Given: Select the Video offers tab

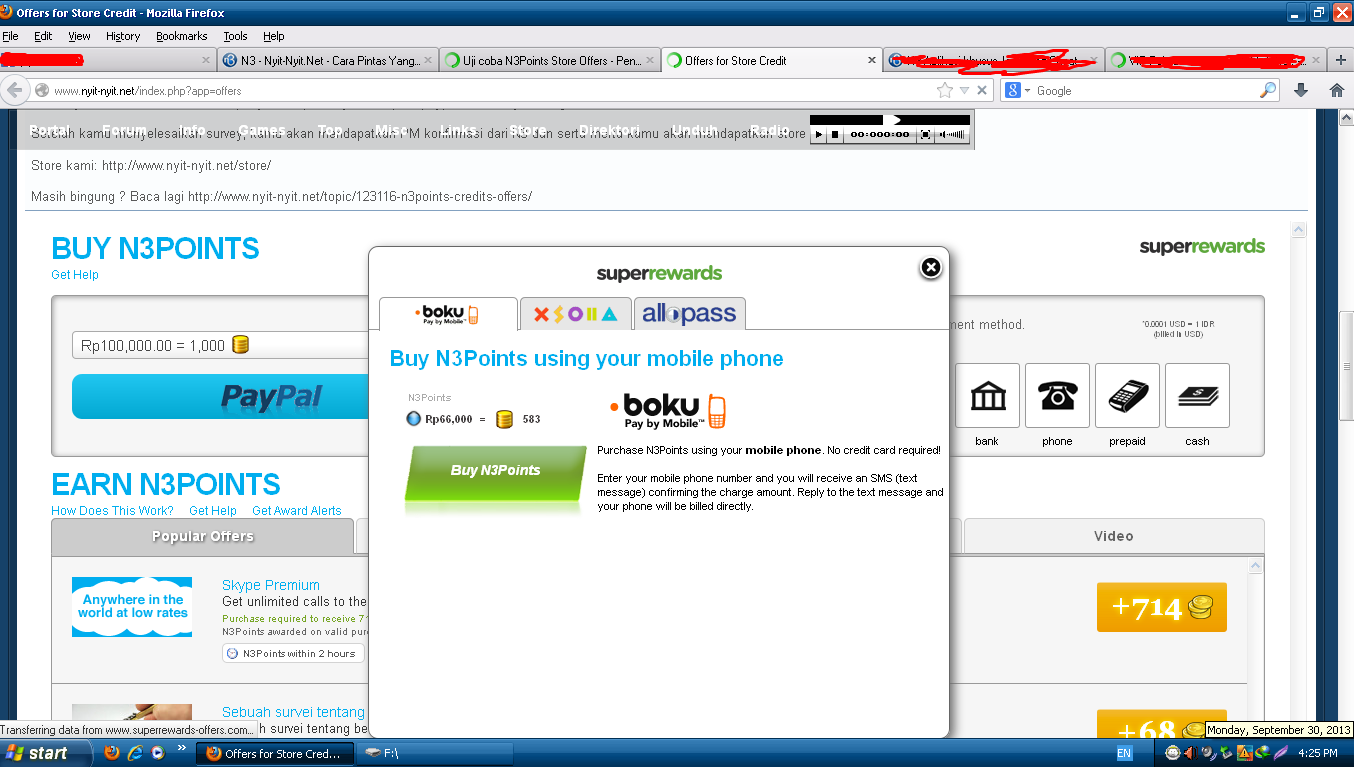Looking at the screenshot, I should pyautogui.click(x=1113, y=536).
